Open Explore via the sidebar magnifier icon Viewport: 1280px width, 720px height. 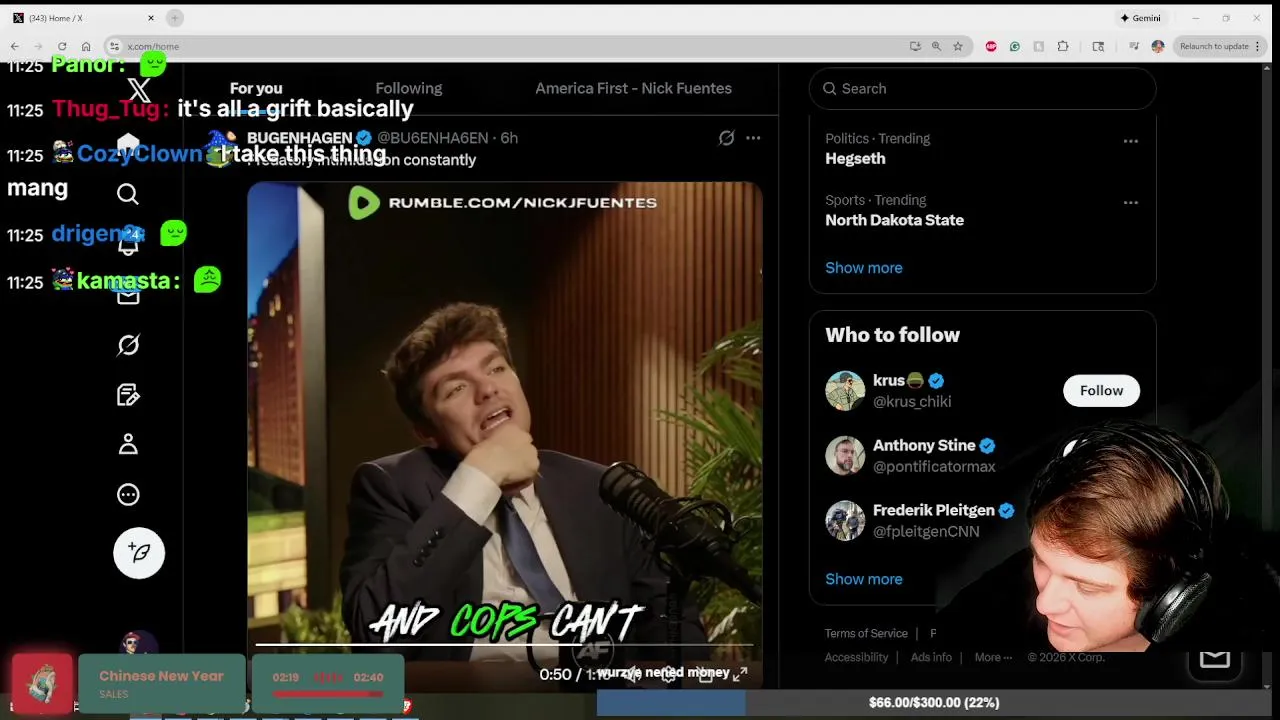(128, 194)
